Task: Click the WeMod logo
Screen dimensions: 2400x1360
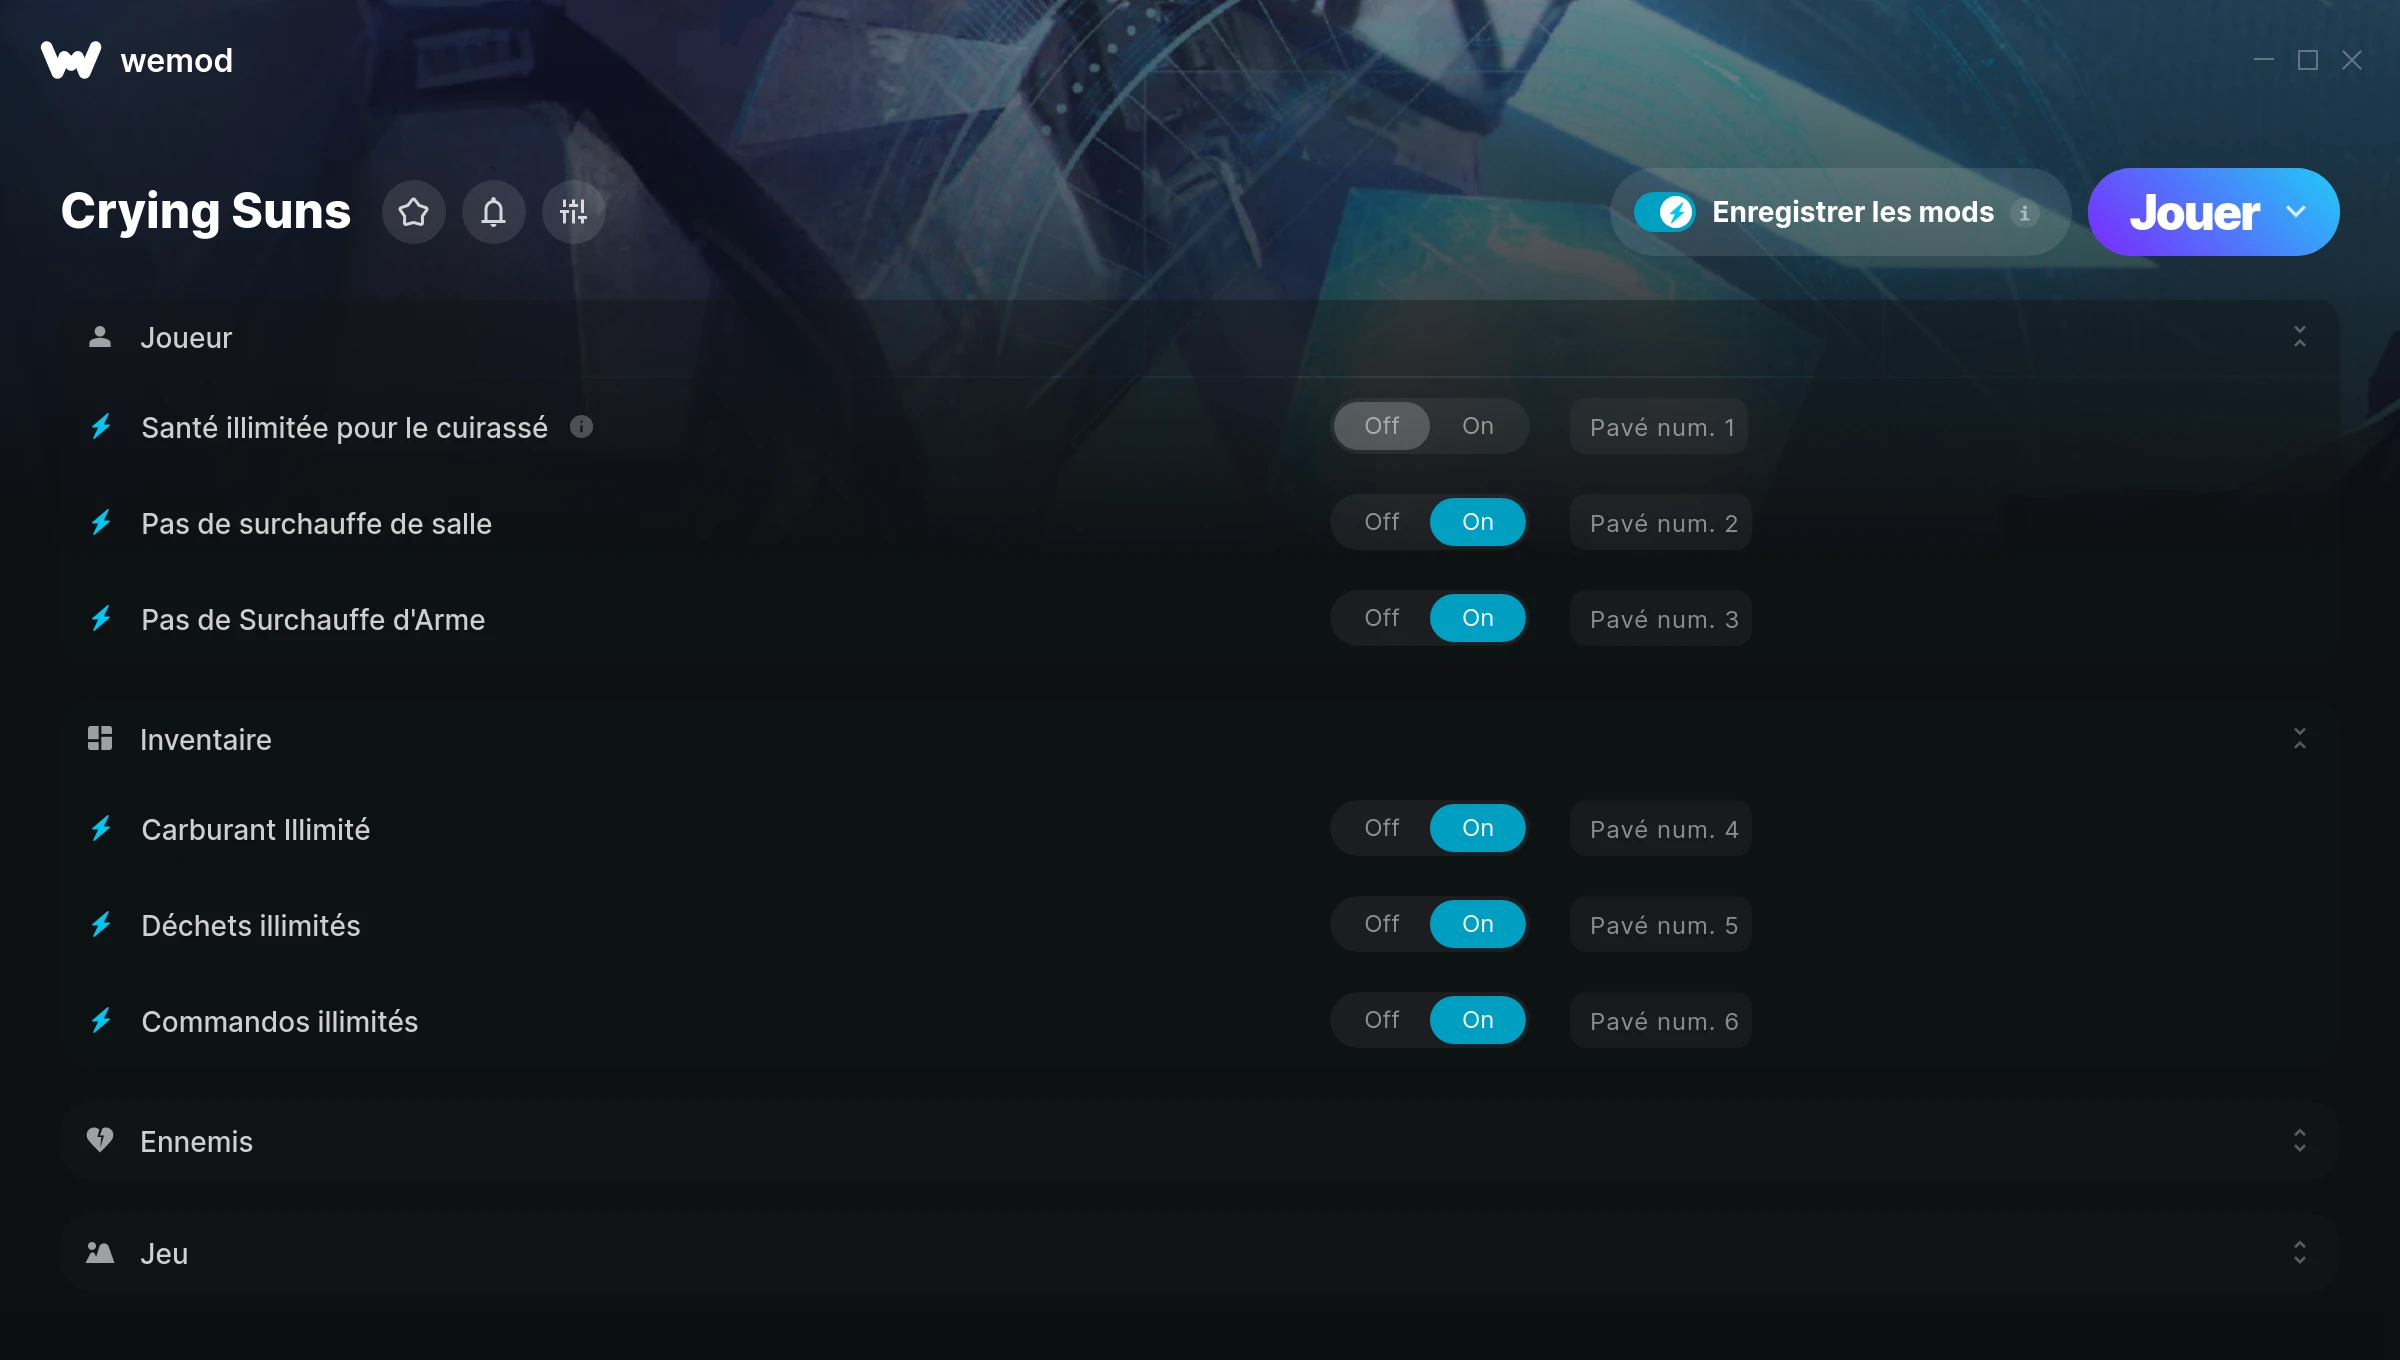Action: [x=71, y=60]
